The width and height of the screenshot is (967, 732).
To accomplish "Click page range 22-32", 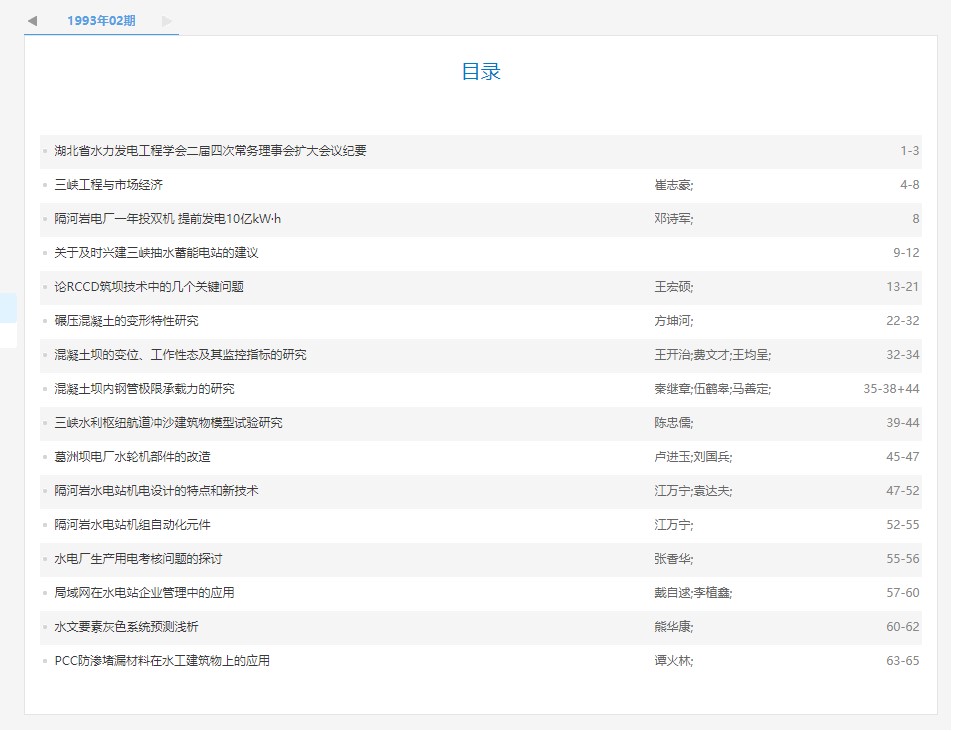I will [903, 321].
